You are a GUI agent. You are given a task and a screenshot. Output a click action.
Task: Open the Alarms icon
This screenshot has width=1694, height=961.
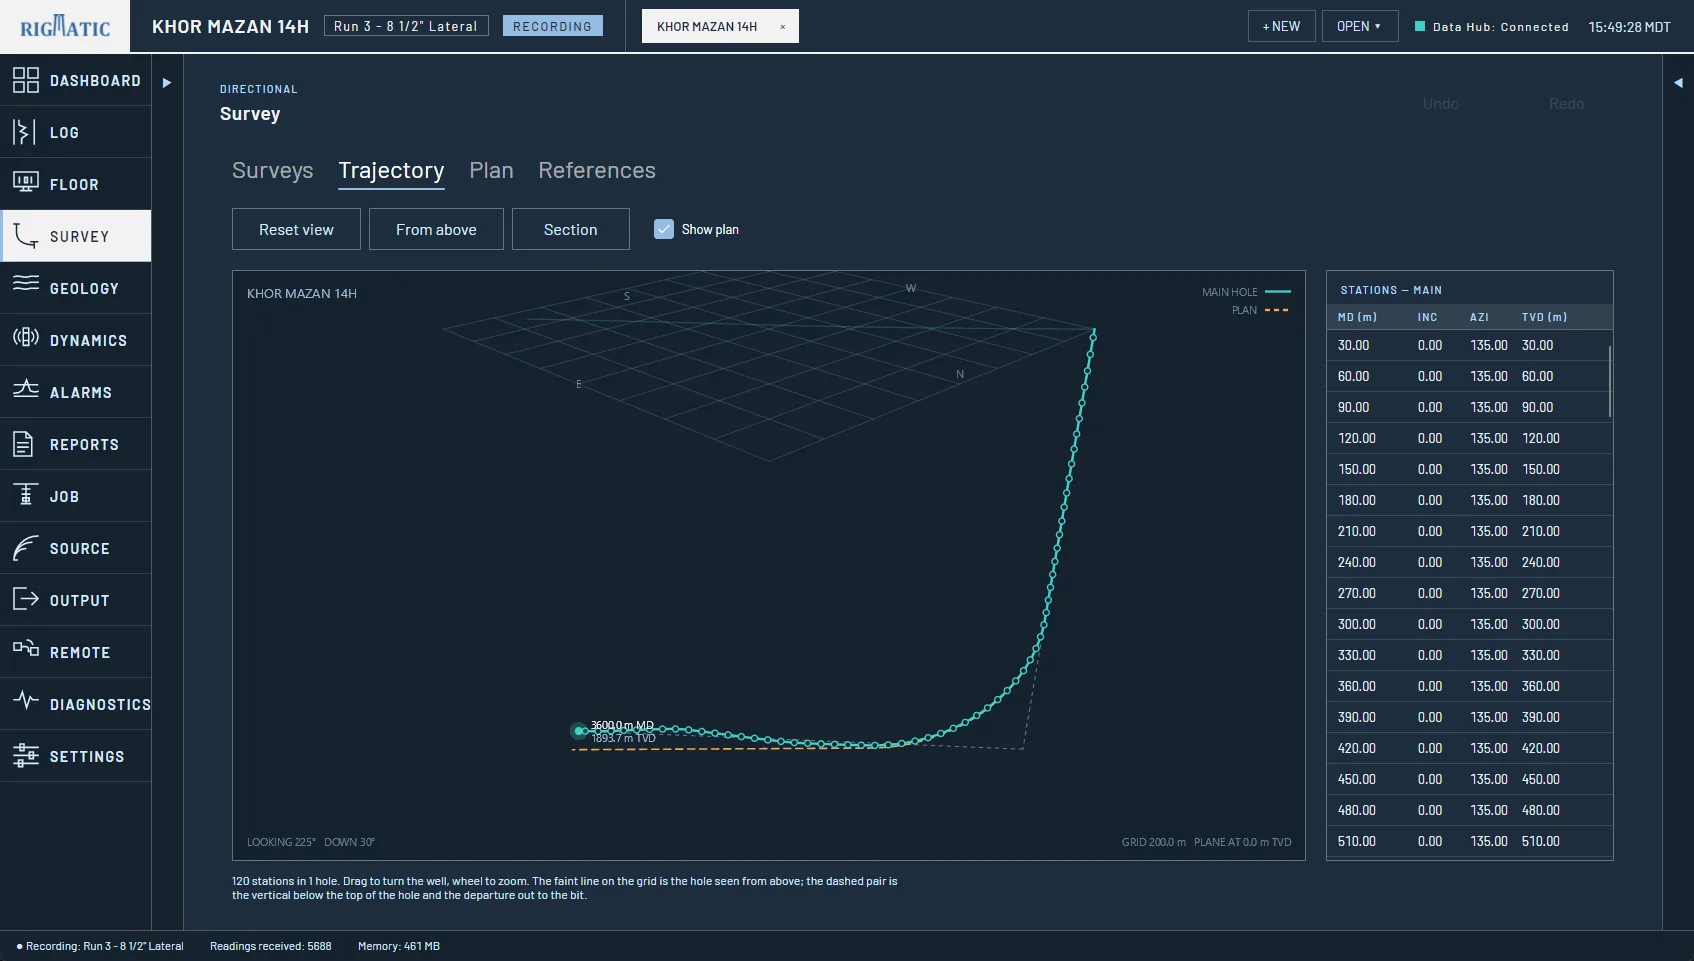(26, 389)
